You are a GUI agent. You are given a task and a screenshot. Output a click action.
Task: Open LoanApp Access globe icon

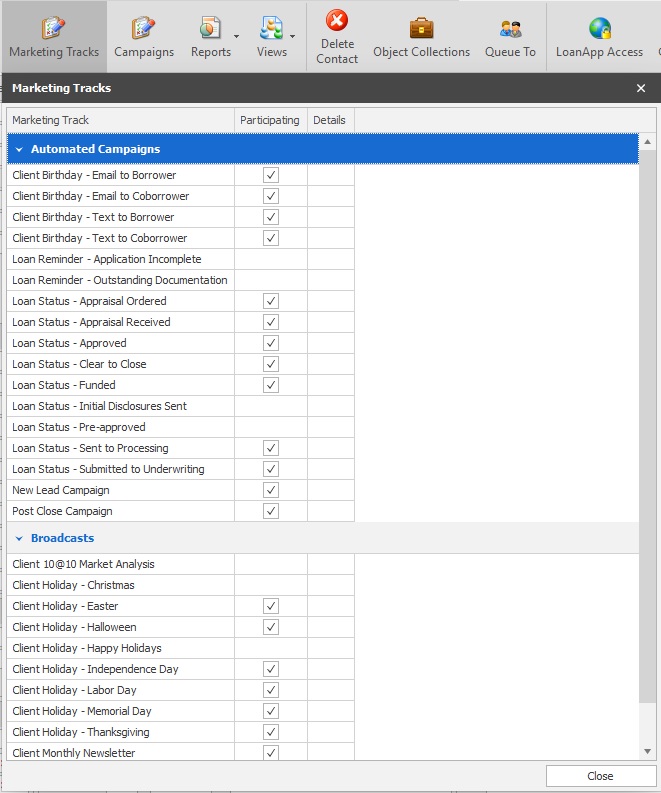pyautogui.click(x=600, y=28)
